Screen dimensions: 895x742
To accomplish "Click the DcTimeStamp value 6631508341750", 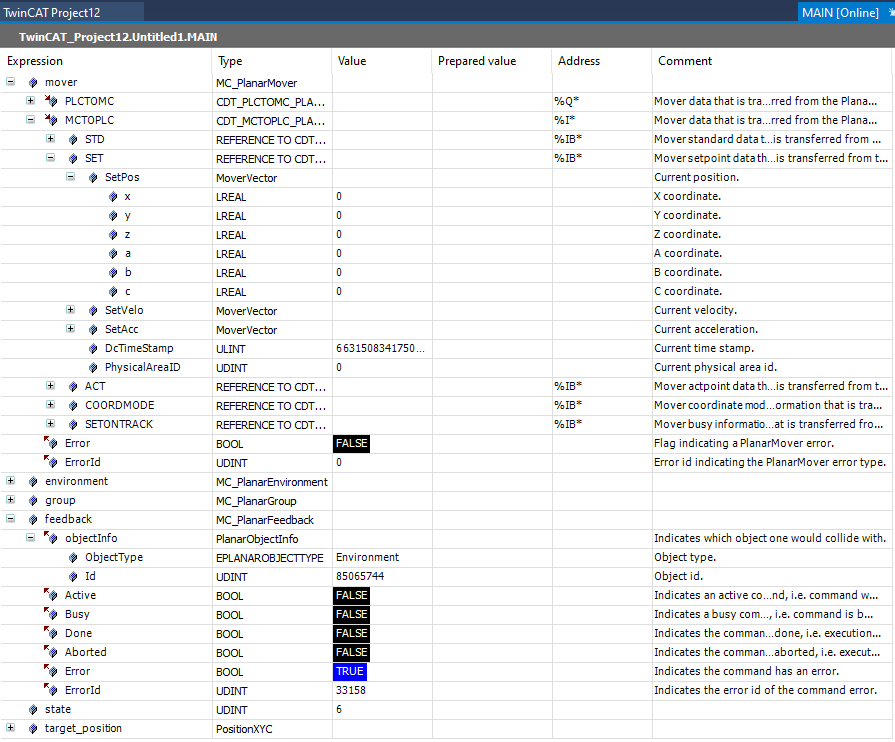I will tap(380, 348).
